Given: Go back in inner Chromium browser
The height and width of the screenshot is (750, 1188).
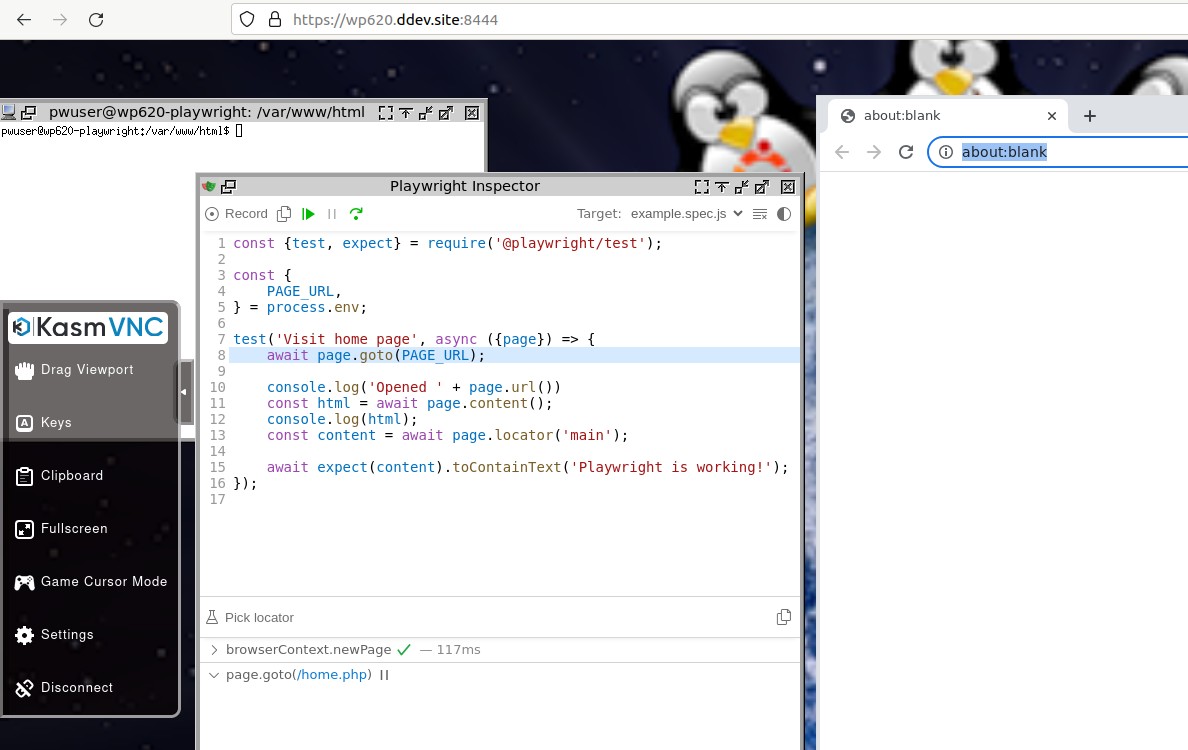Looking at the screenshot, I should [842, 152].
